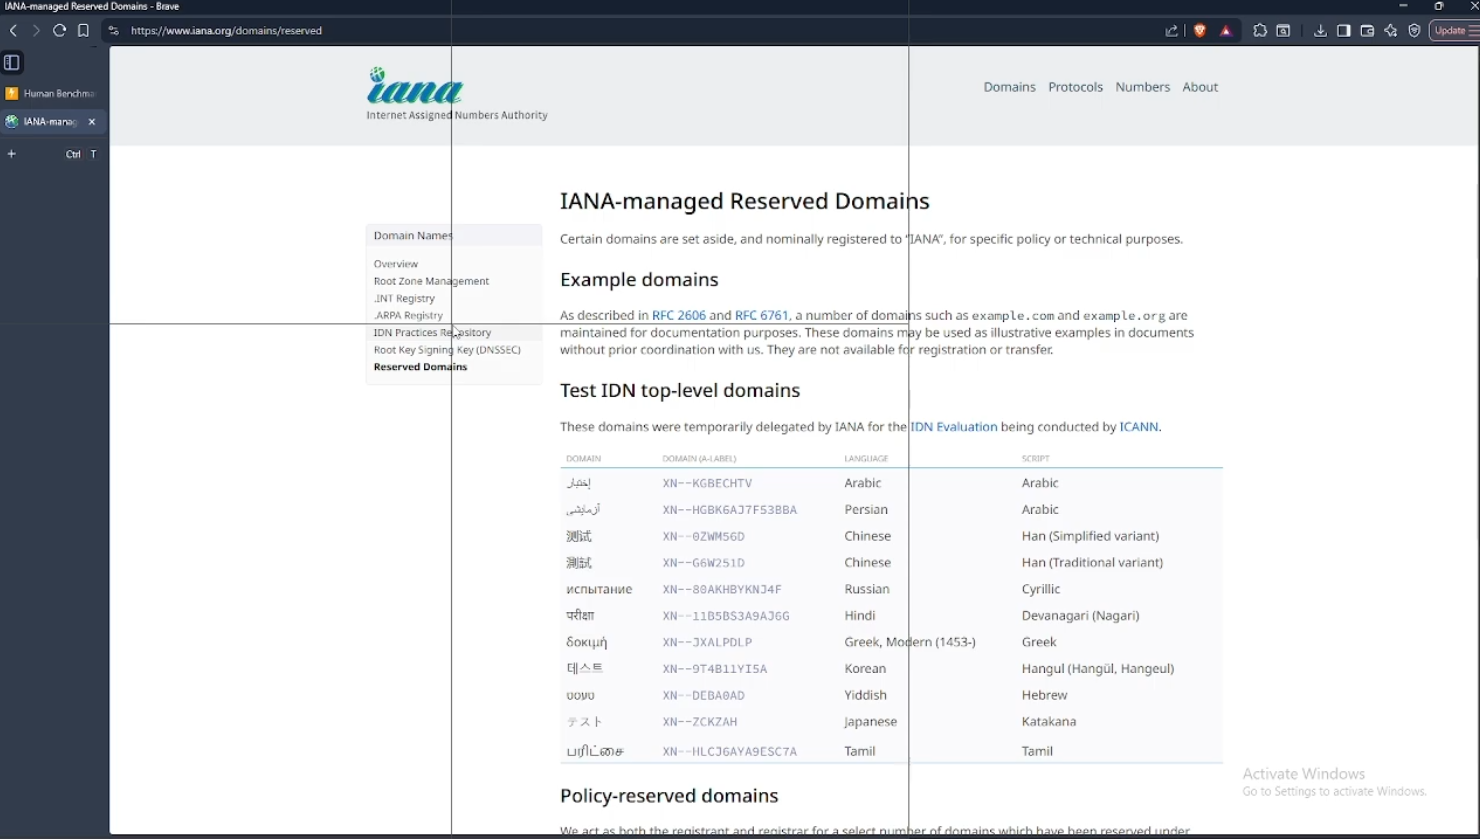Viewport: 1480px width, 839px height.
Task: Click the tab search icon in toolbar
Action: coord(1284,31)
